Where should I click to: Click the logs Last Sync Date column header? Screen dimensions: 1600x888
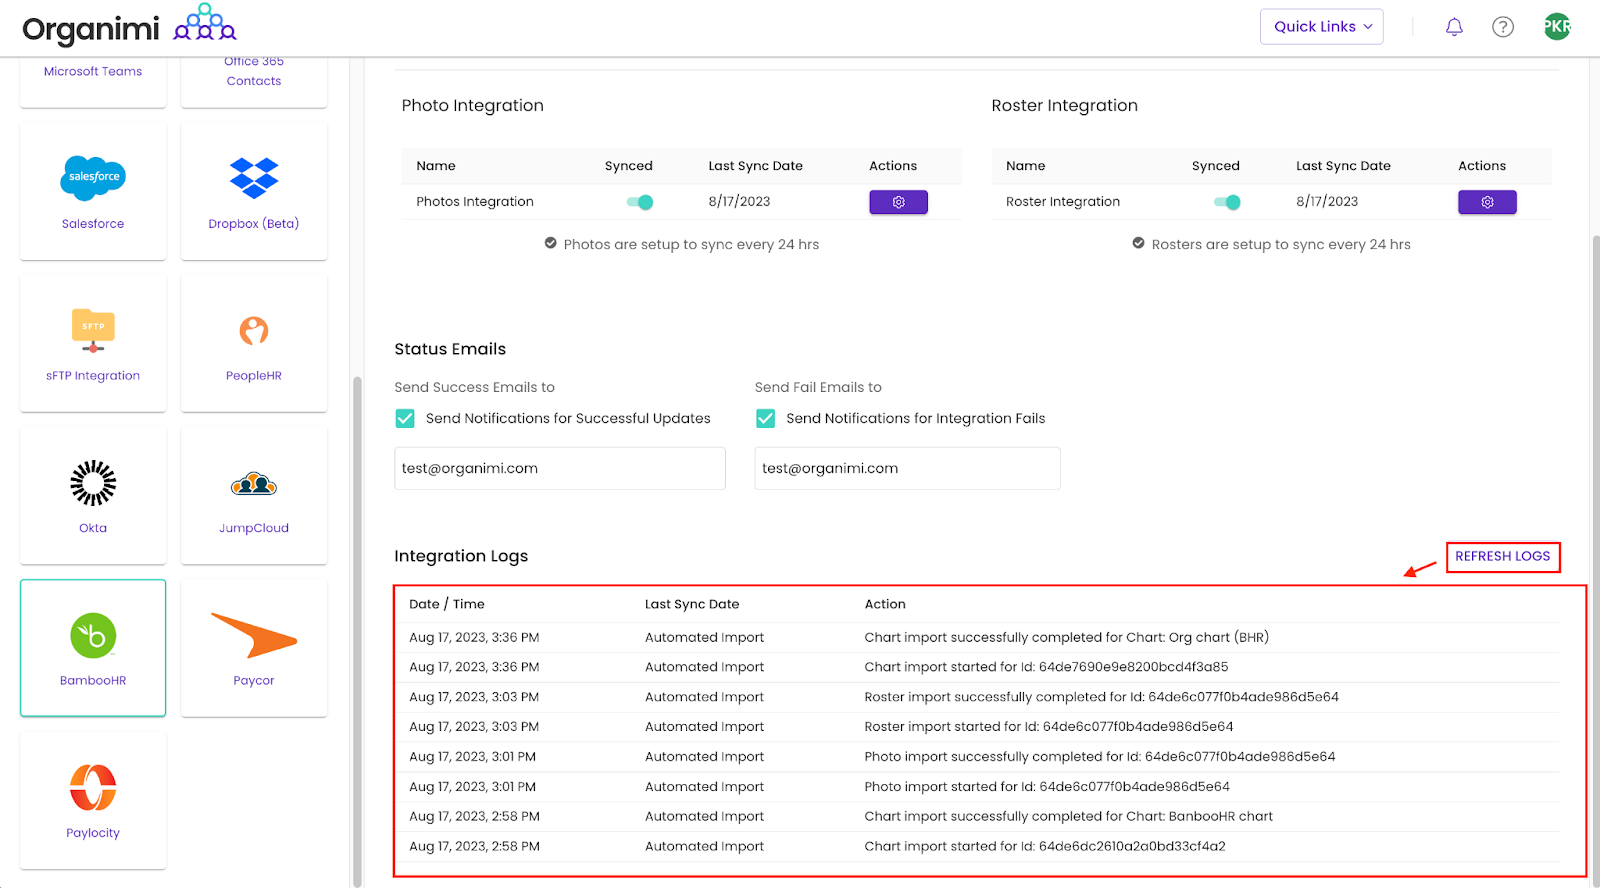(692, 604)
